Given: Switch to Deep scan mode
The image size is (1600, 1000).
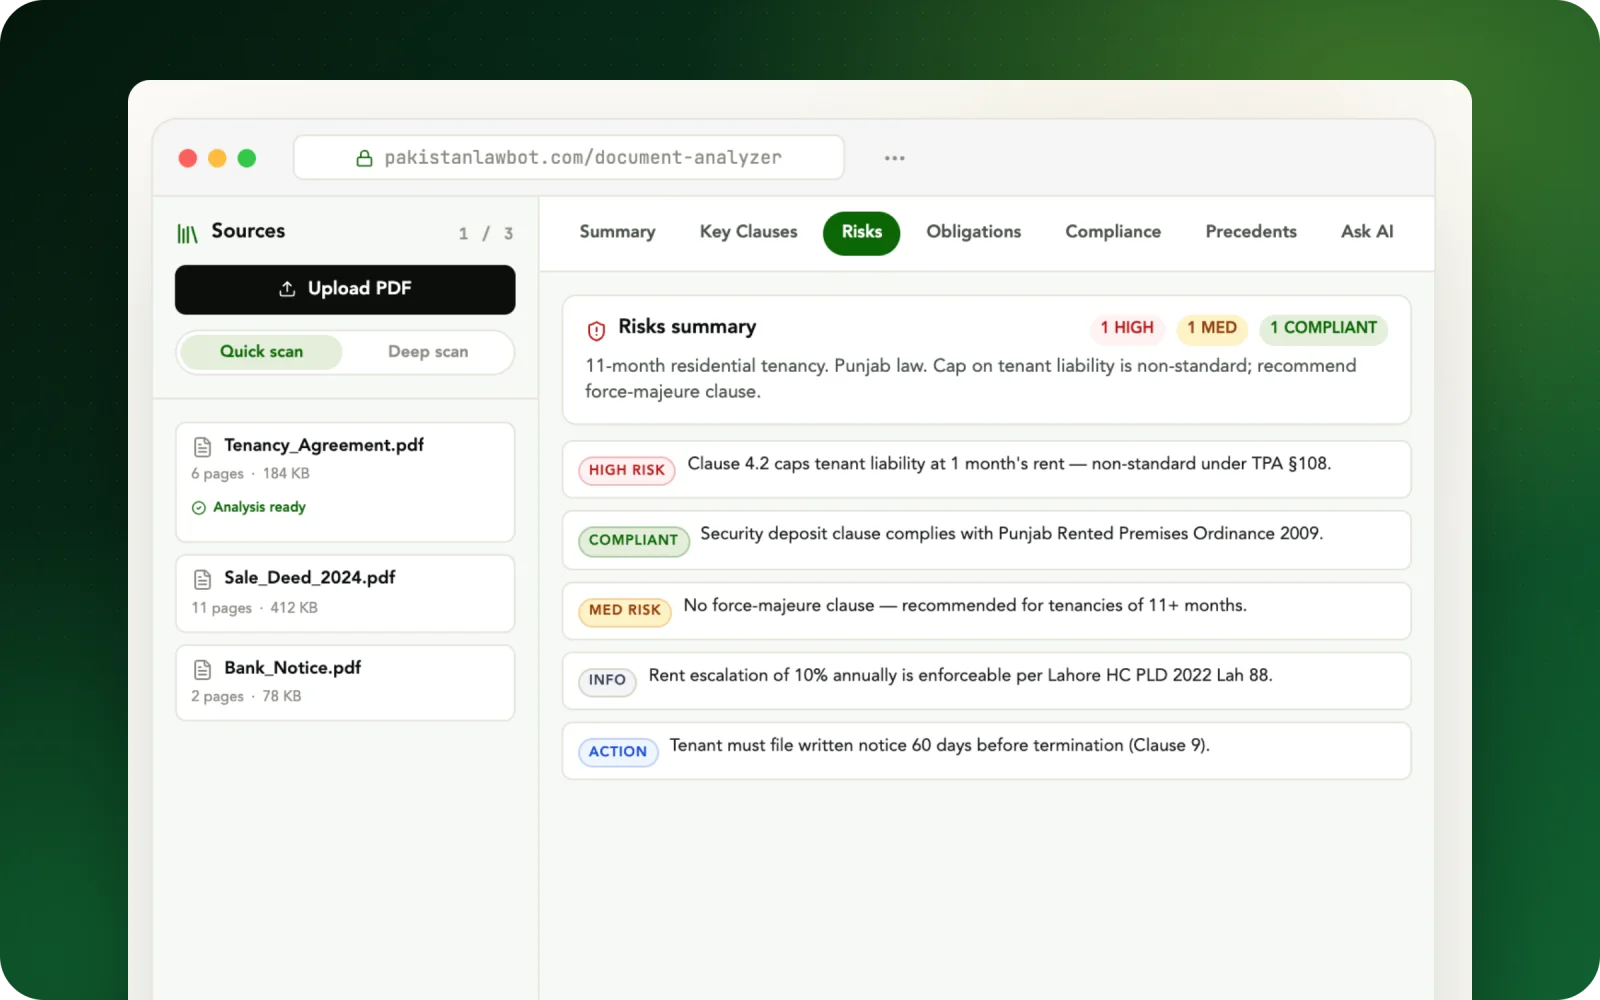Looking at the screenshot, I should click(428, 352).
